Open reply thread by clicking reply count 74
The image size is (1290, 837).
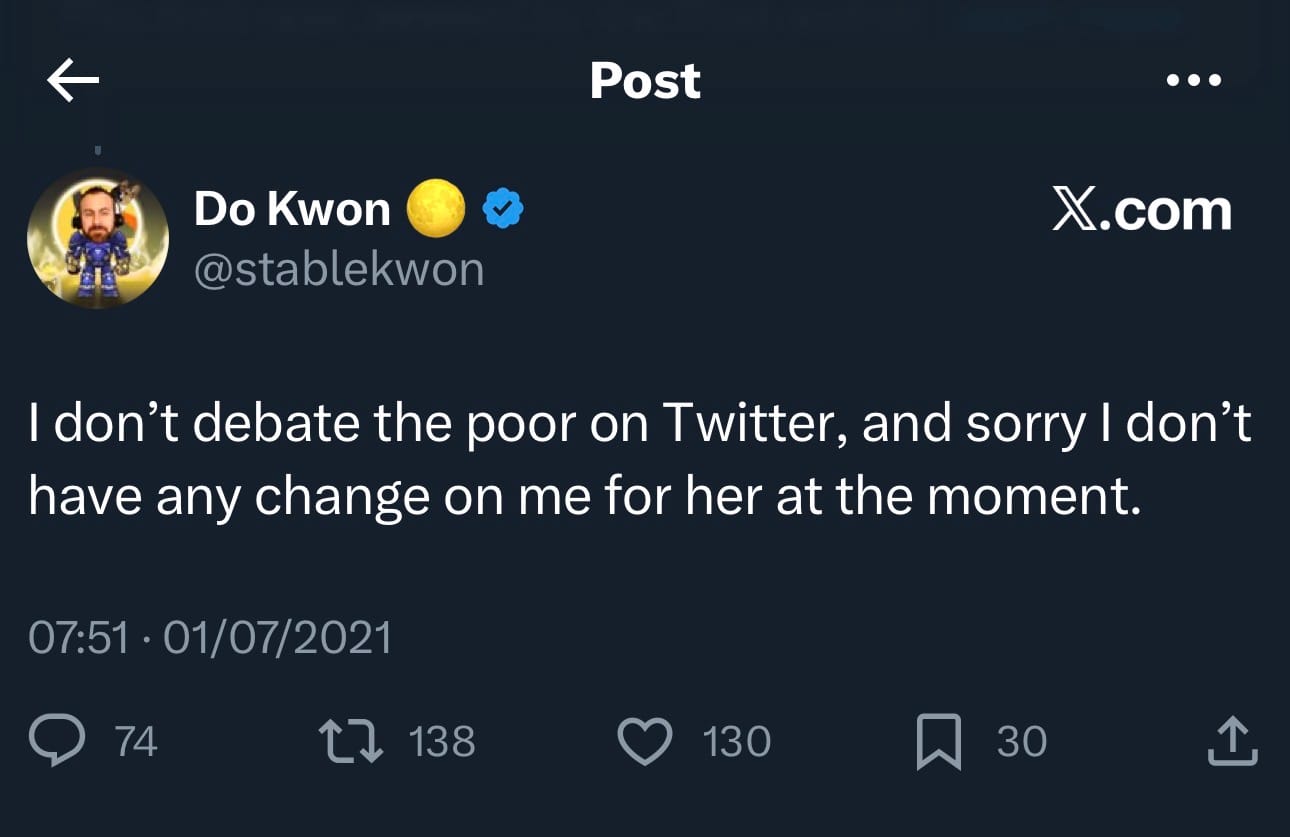137,740
